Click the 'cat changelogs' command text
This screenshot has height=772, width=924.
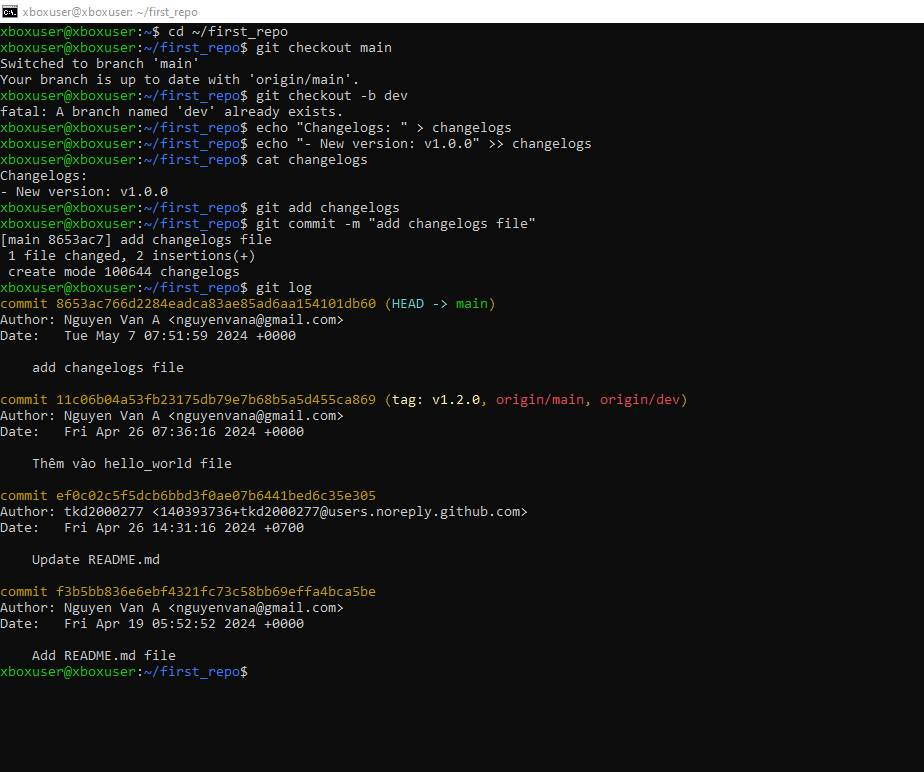point(312,160)
